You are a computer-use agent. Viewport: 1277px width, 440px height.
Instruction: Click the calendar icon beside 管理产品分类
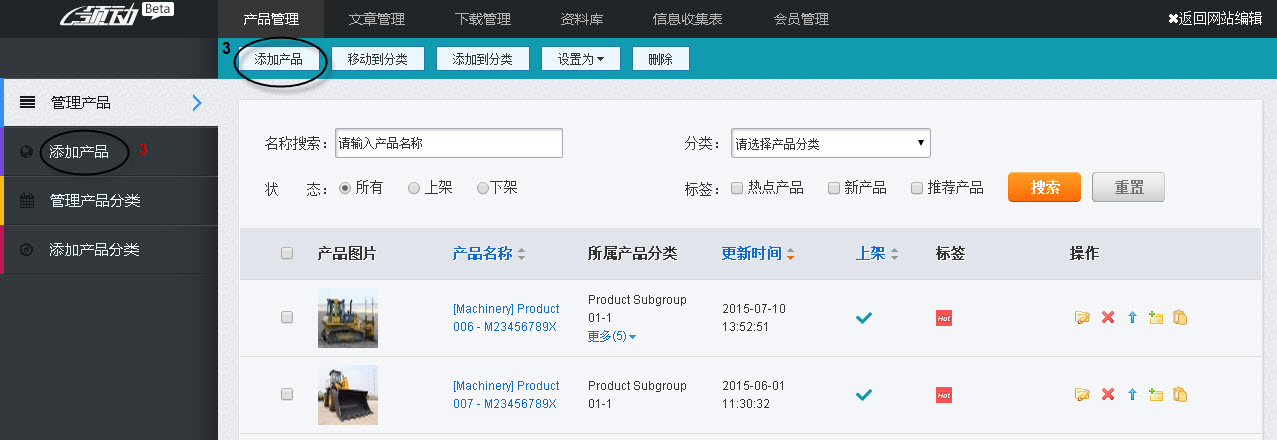pyautogui.click(x=27, y=201)
